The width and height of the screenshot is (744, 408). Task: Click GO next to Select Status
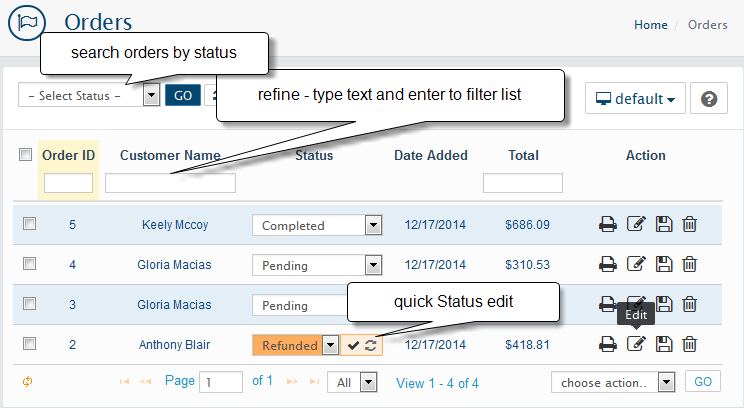(x=183, y=95)
